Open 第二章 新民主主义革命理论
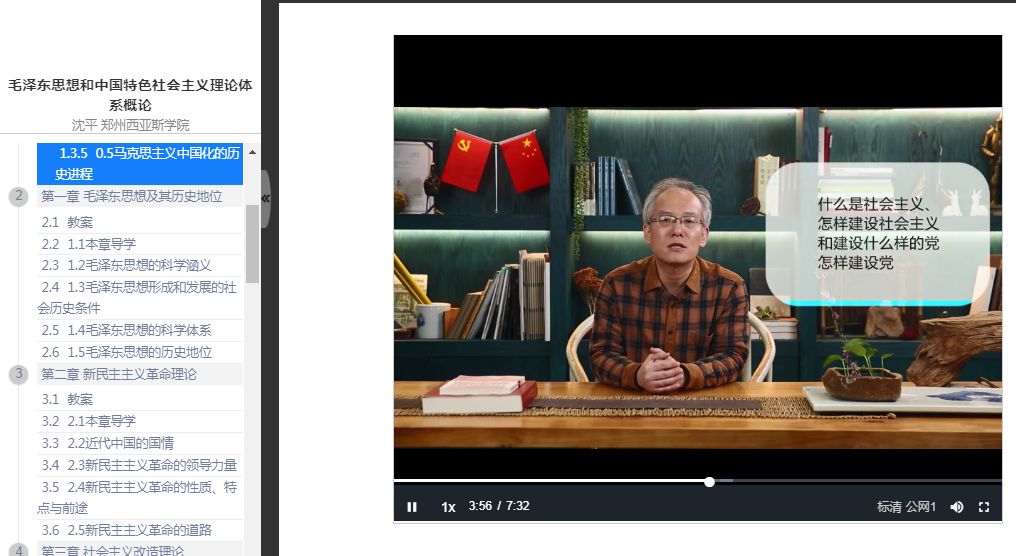Viewport: 1016px width, 556px height. click(x=118, y=374)
